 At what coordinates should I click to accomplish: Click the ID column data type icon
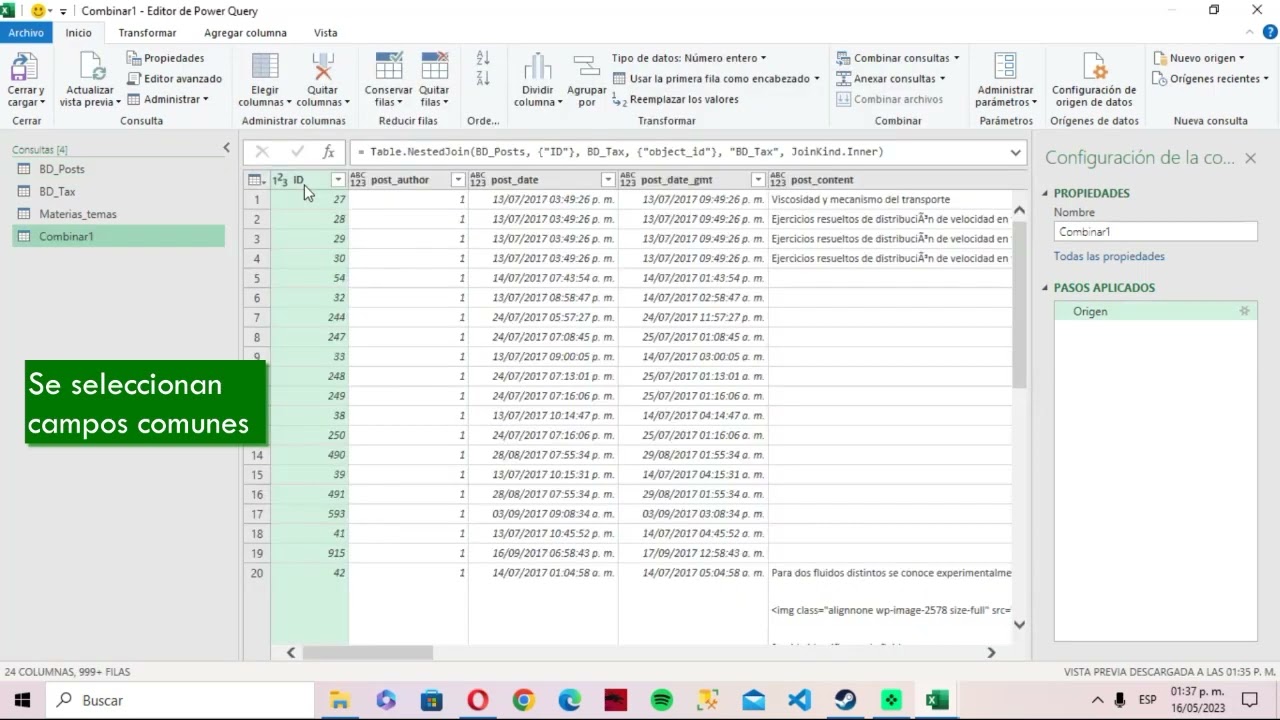pos(280,180)
